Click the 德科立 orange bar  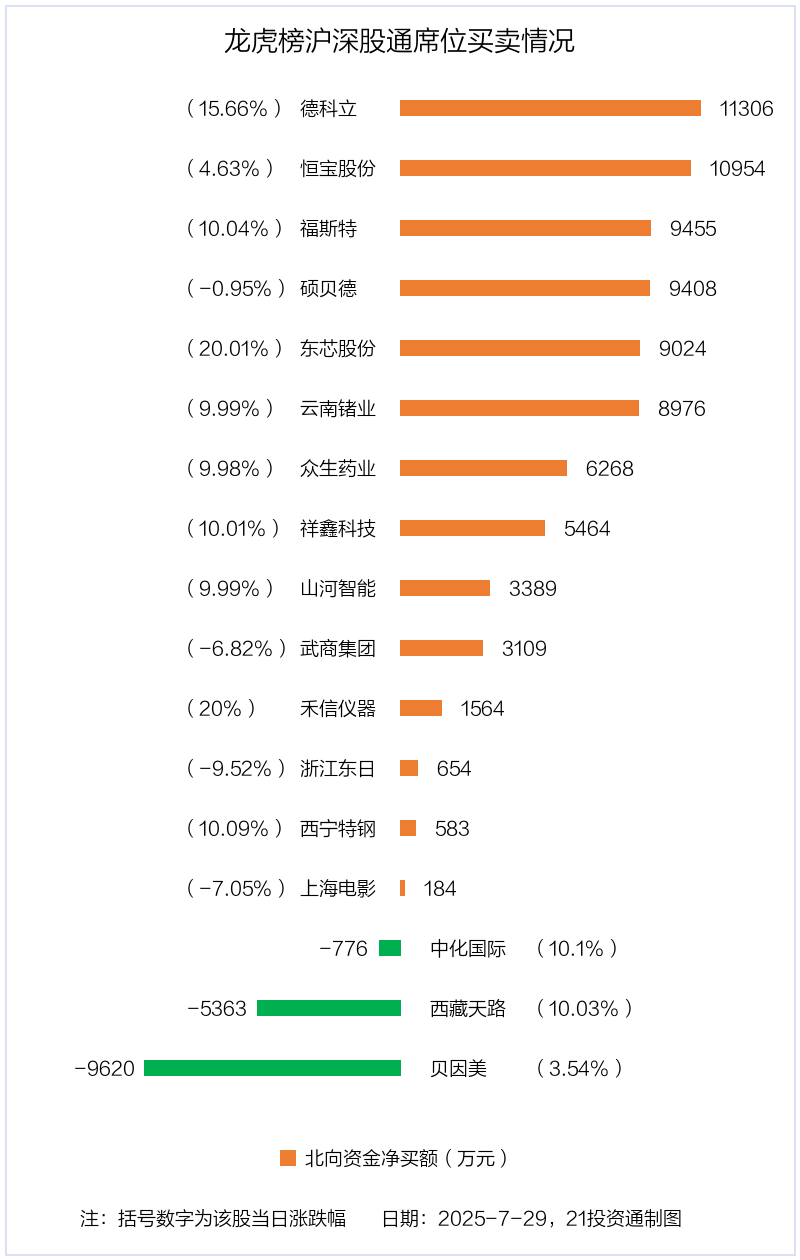[550, 108]
